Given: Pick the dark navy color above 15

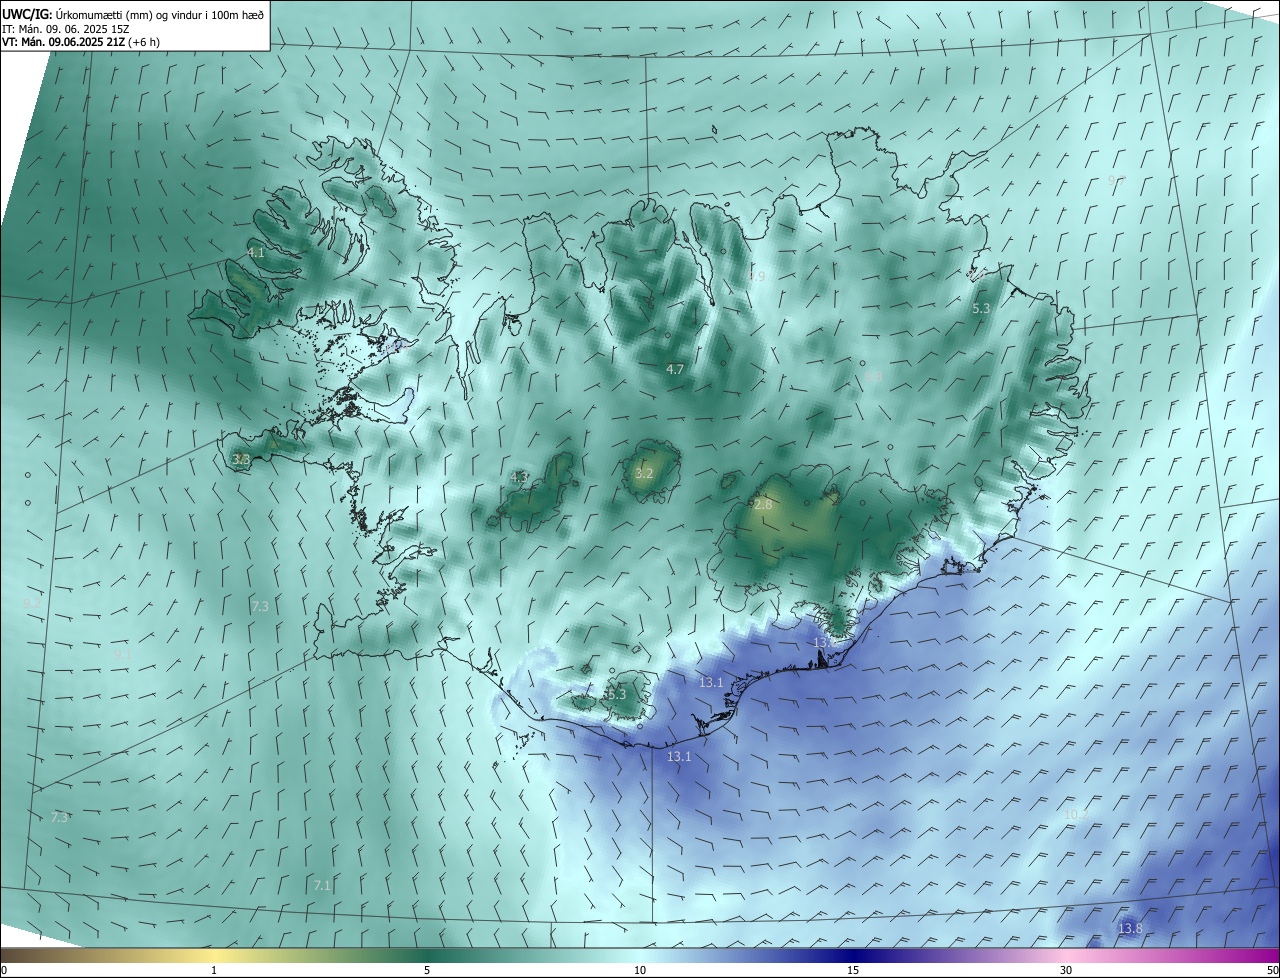Looking at the screenshot, I should click(x=853, y=955).
